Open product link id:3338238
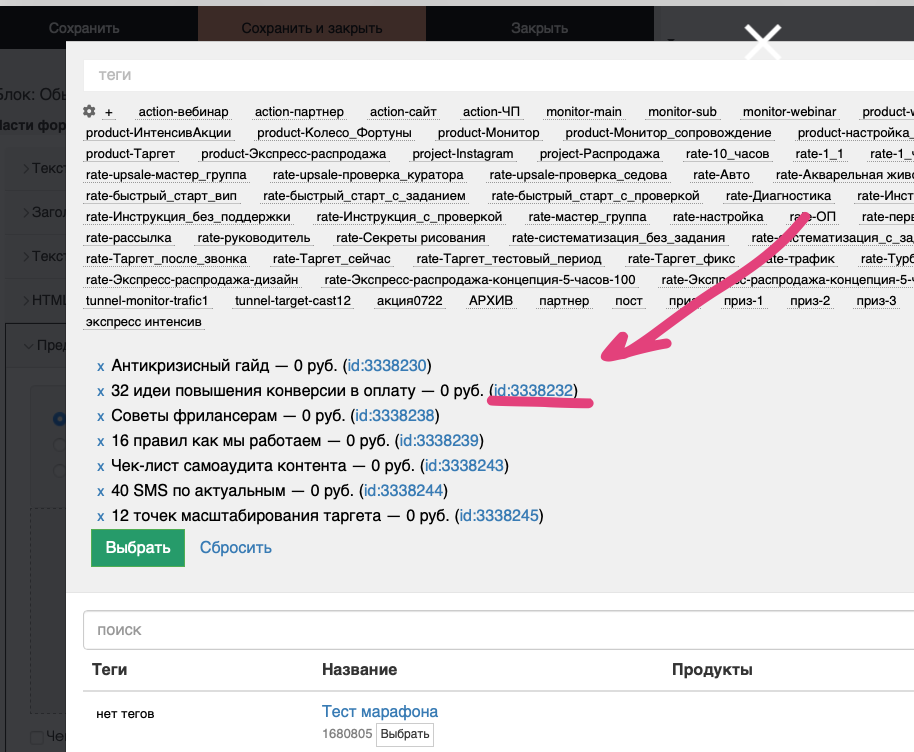Viewport: 914px width, 752px height. (x=395, y=416)
